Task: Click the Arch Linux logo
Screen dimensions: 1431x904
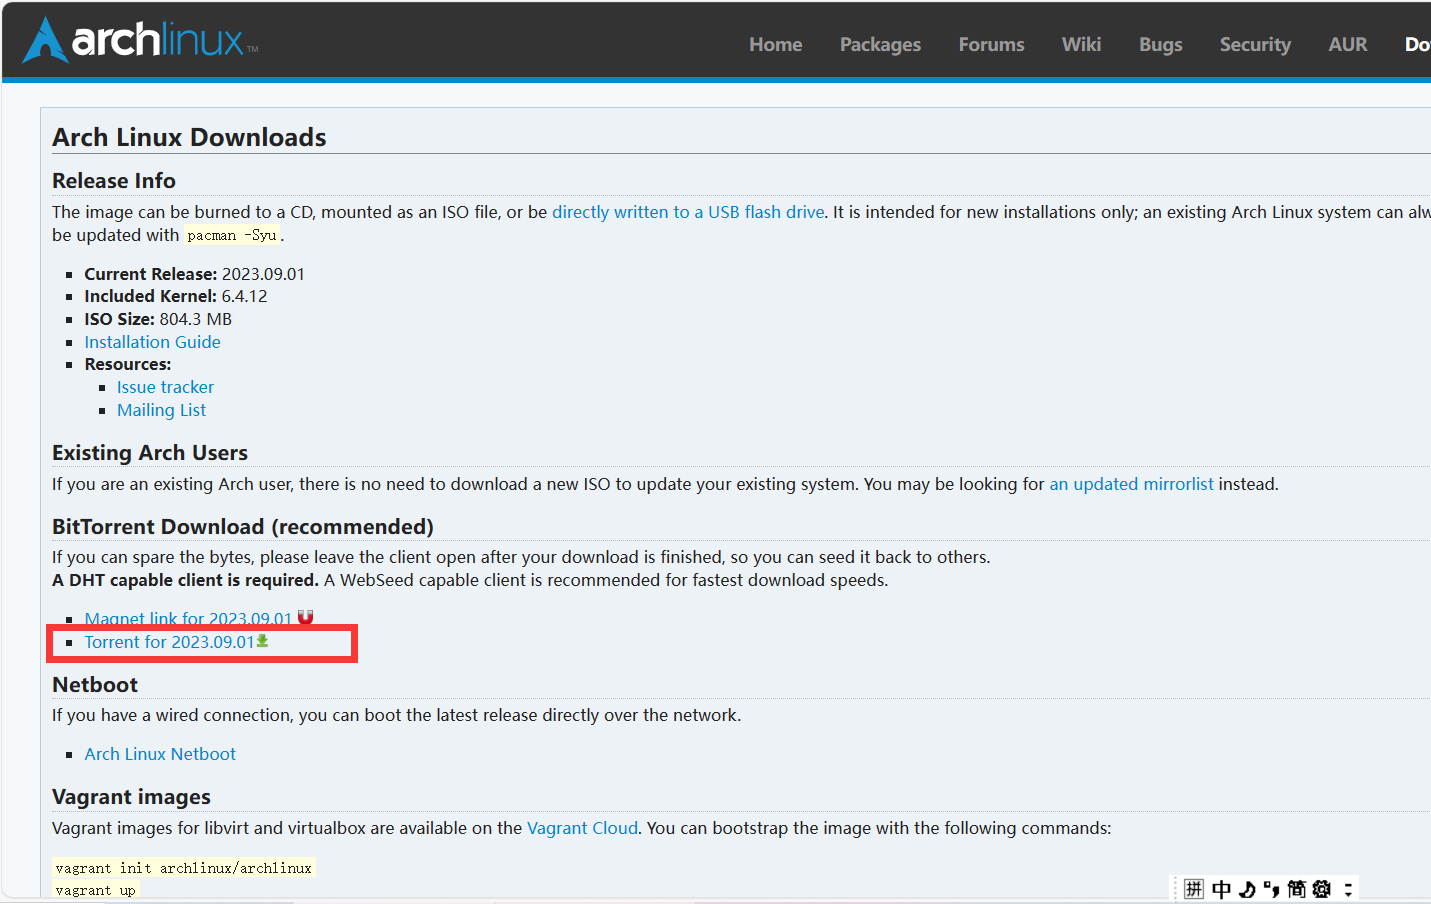Action: point(140,40)
